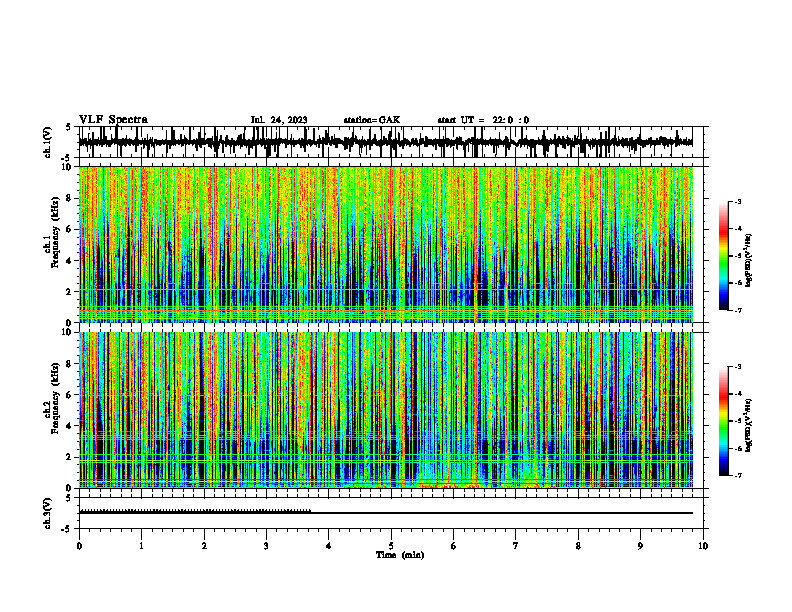
Task: Click the ch.1 spectrogram '6' kHz tick label
Action: (69, 229)
